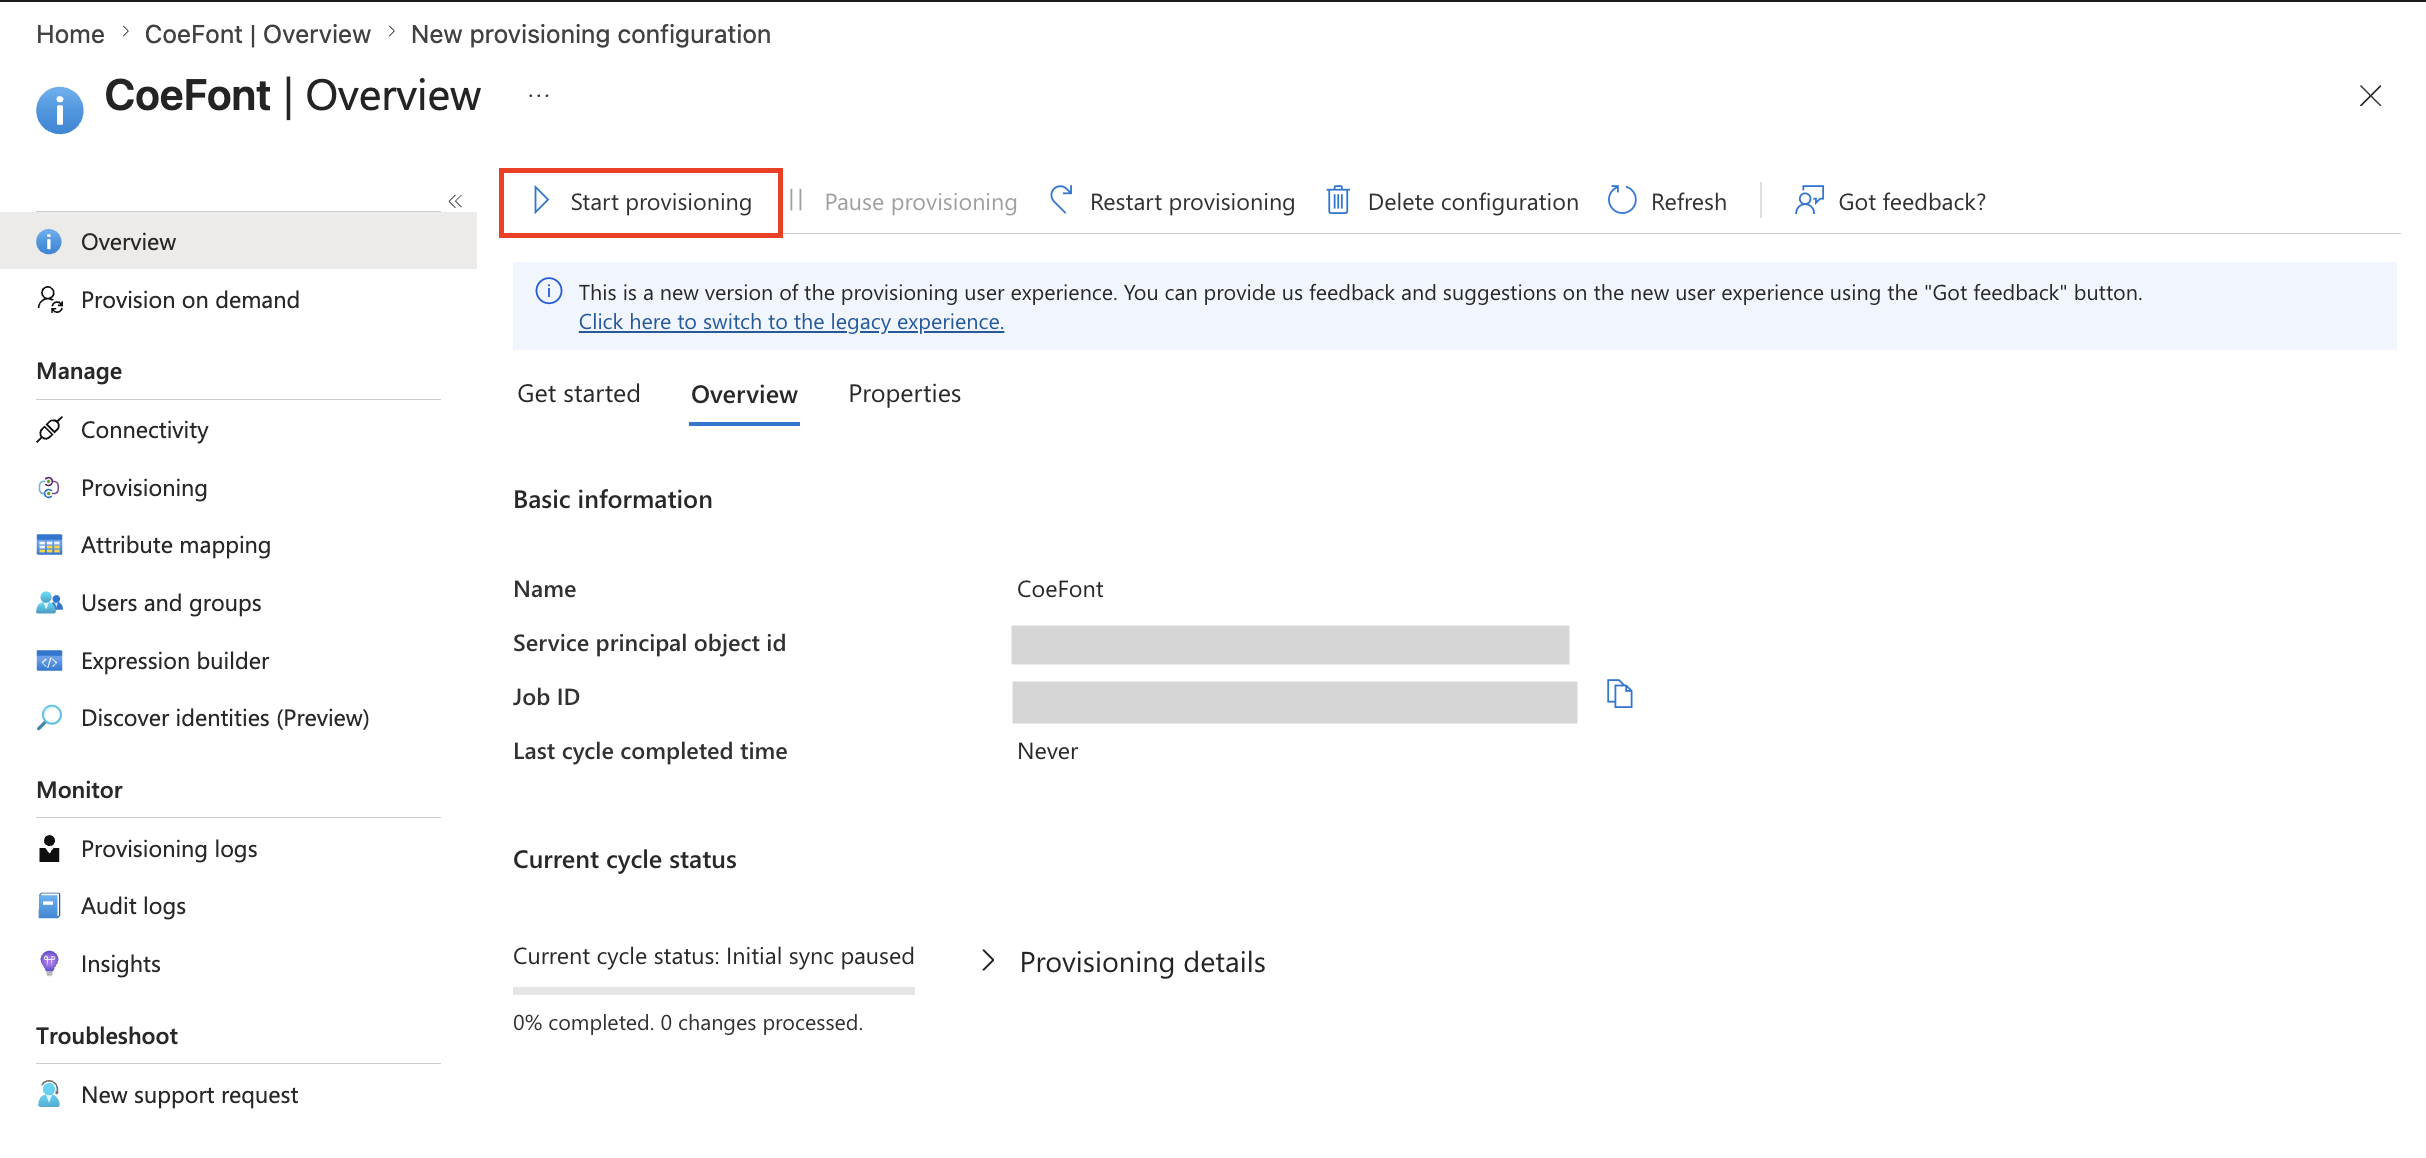Click the Pause provisioning label

click(920, 202)
